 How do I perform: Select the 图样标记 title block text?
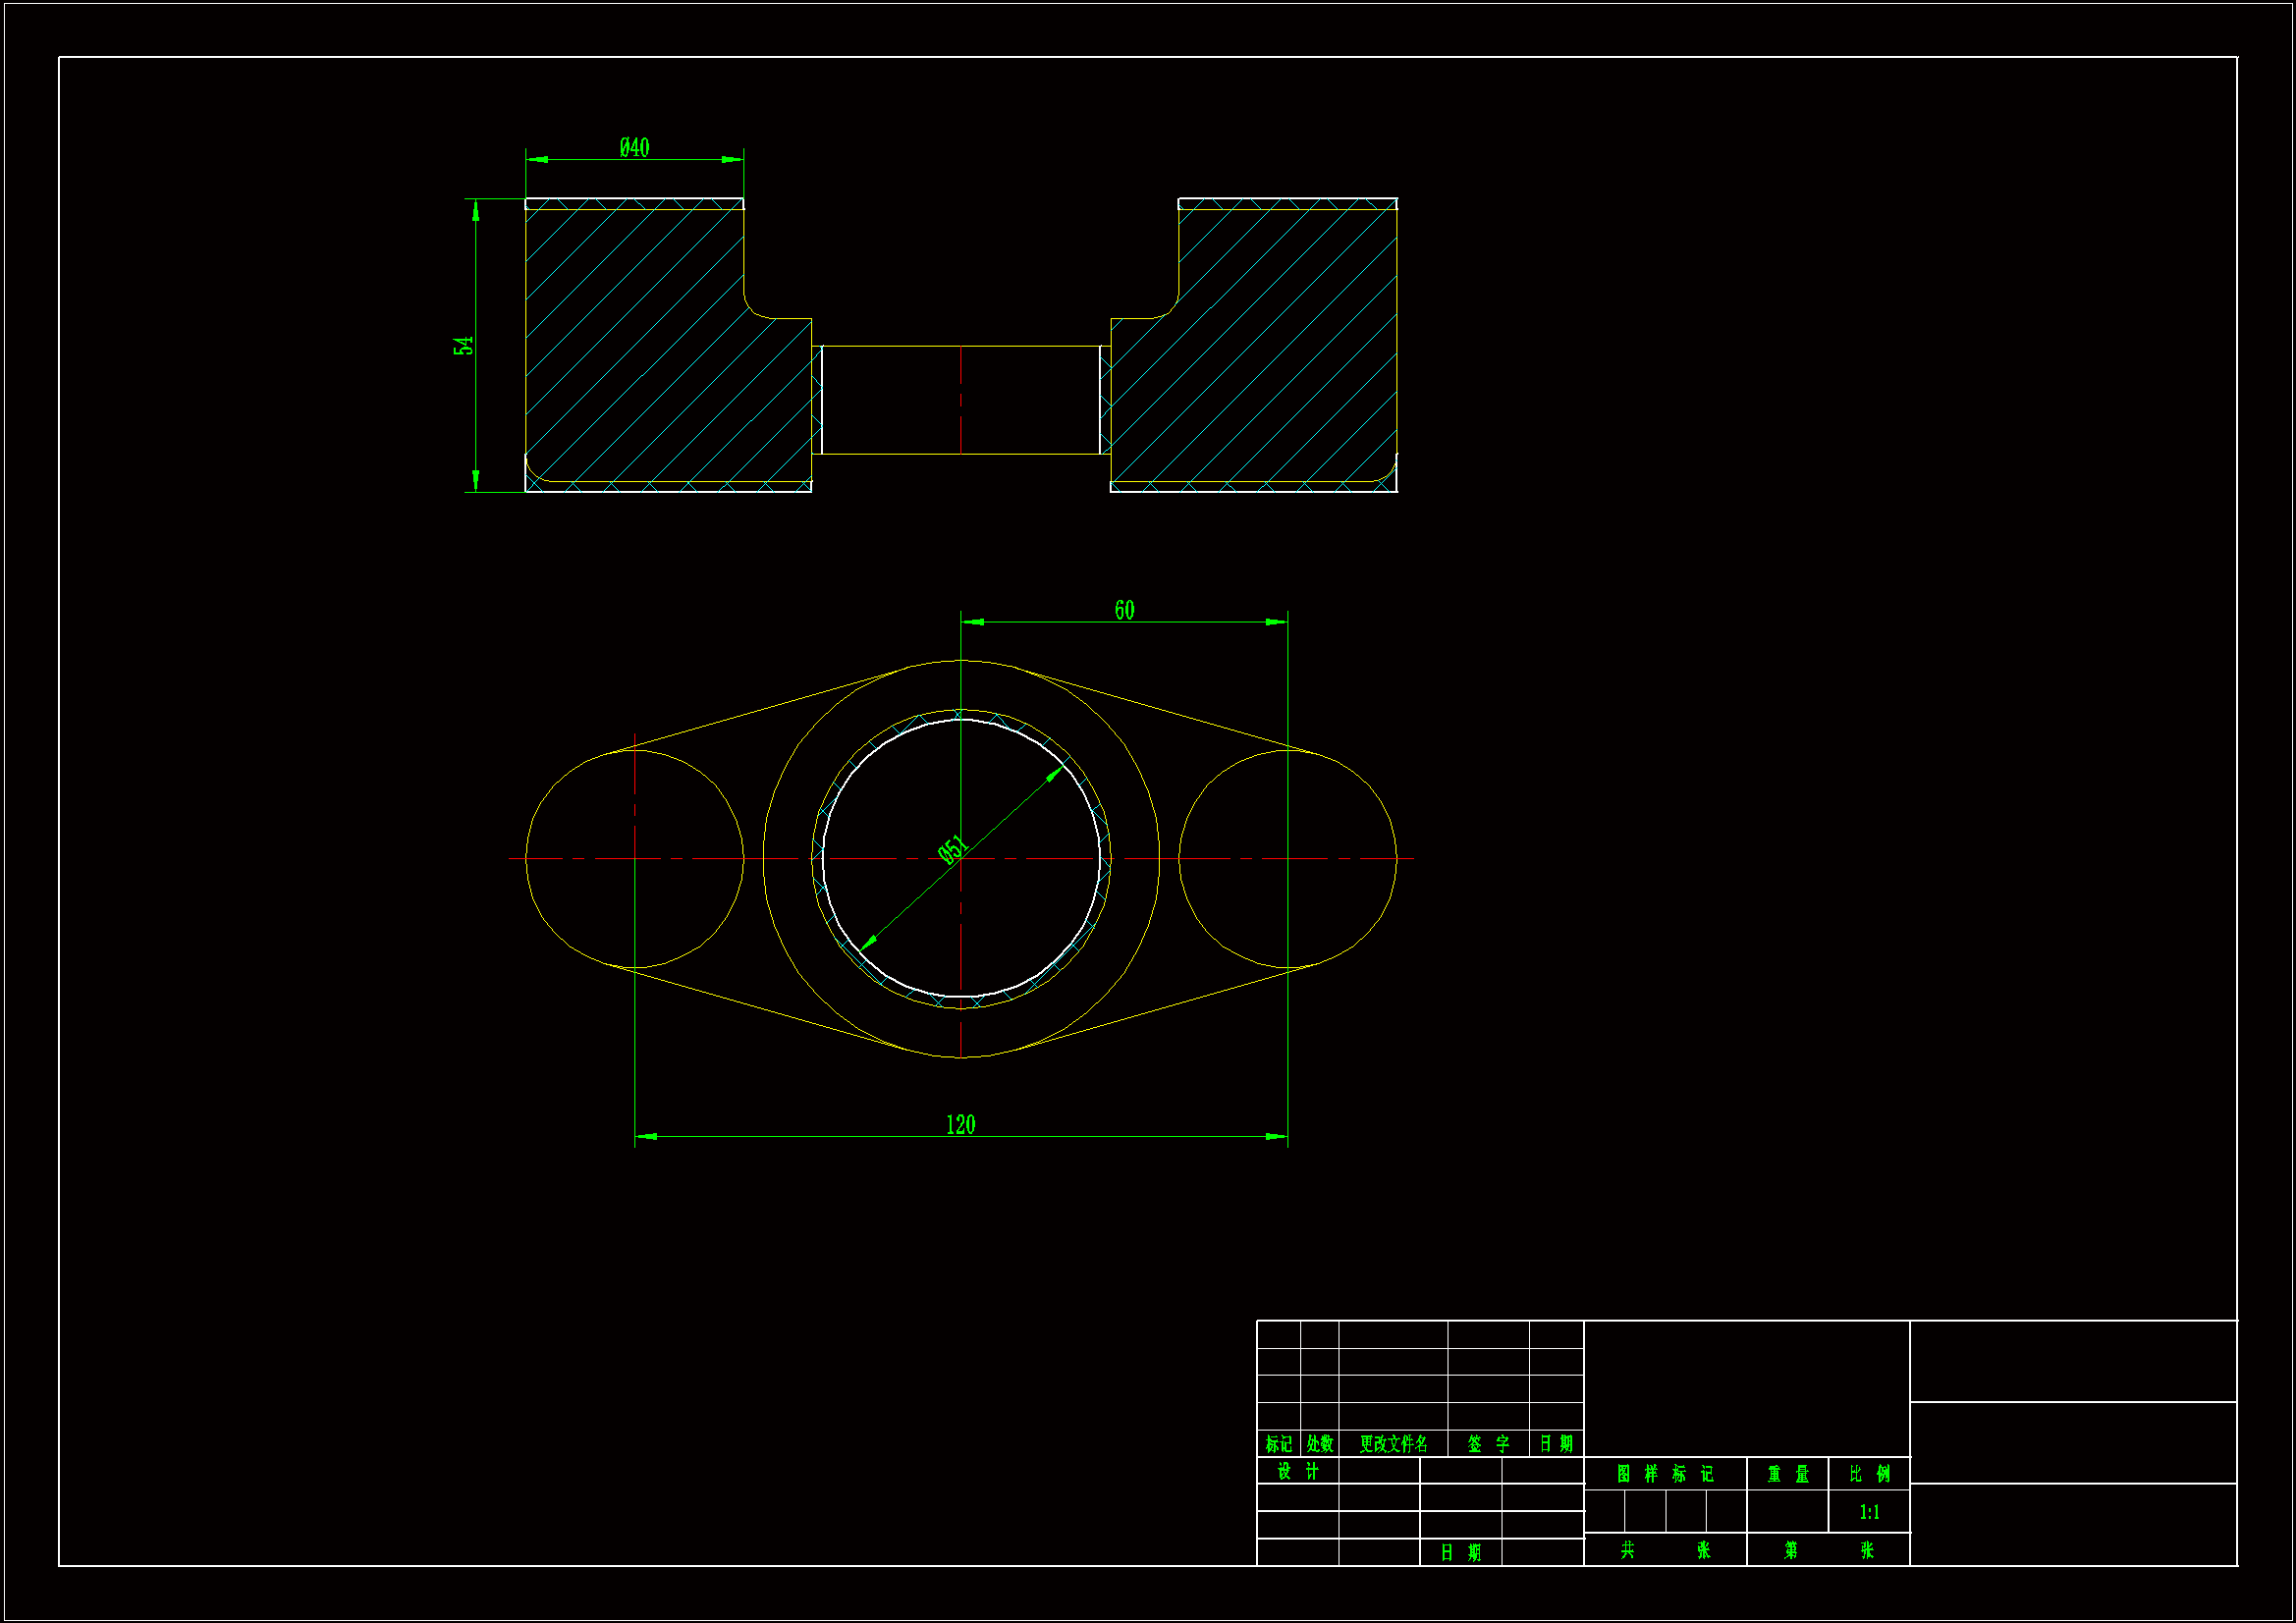[1665, 1474]
